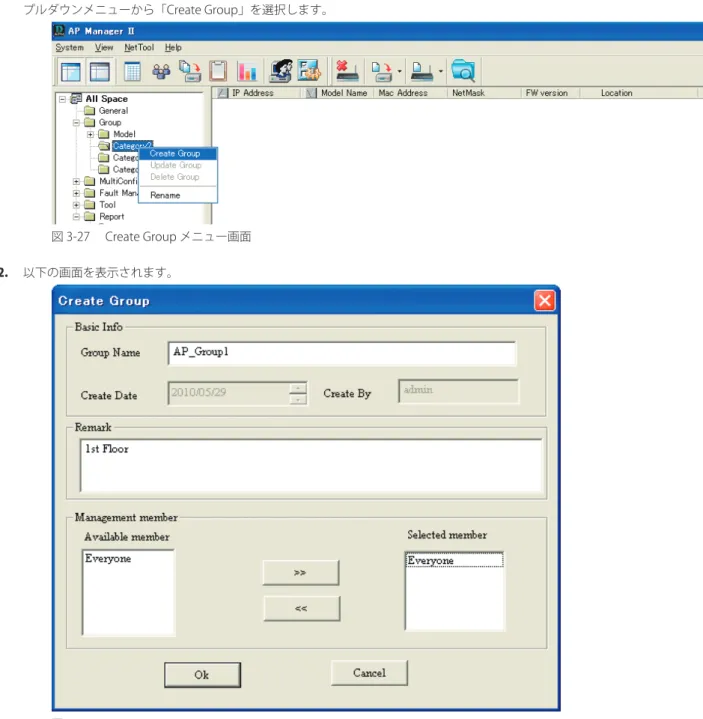Viewport: 703px width, 719px height.
Task: Increment Create Date with up spinner
Action: (x=298, y=388)
